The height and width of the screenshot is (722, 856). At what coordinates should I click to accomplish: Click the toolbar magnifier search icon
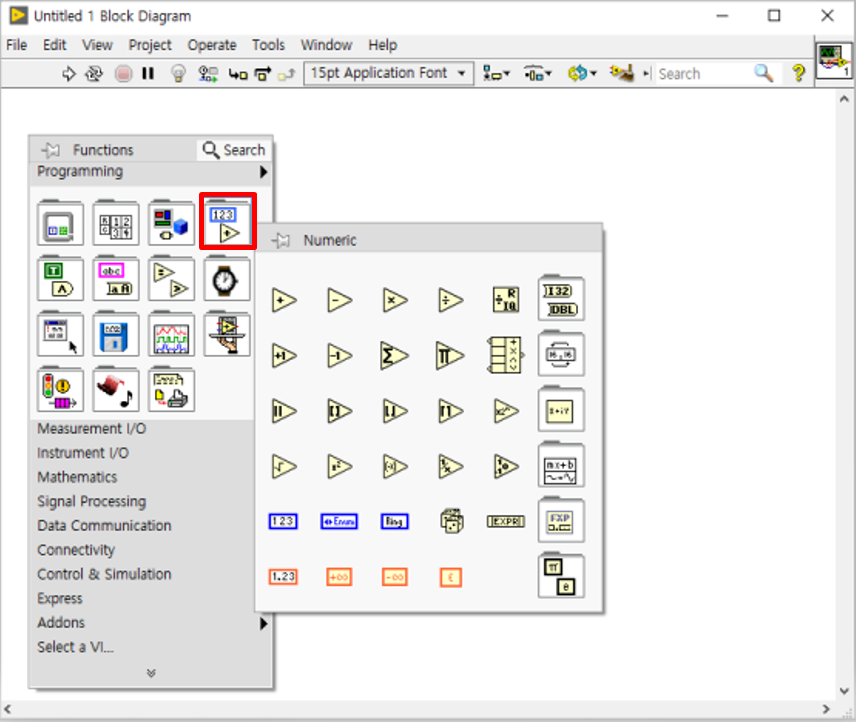[x=764, y=73]
